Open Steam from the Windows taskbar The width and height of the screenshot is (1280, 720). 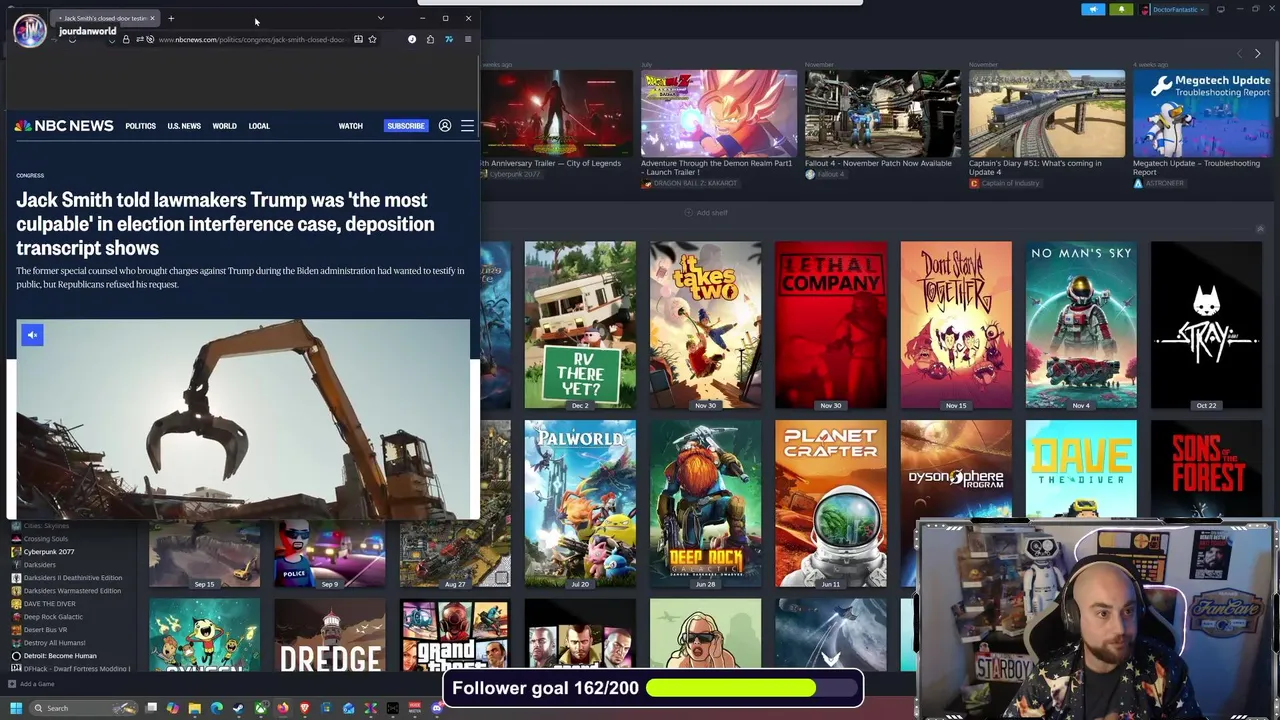239,708
